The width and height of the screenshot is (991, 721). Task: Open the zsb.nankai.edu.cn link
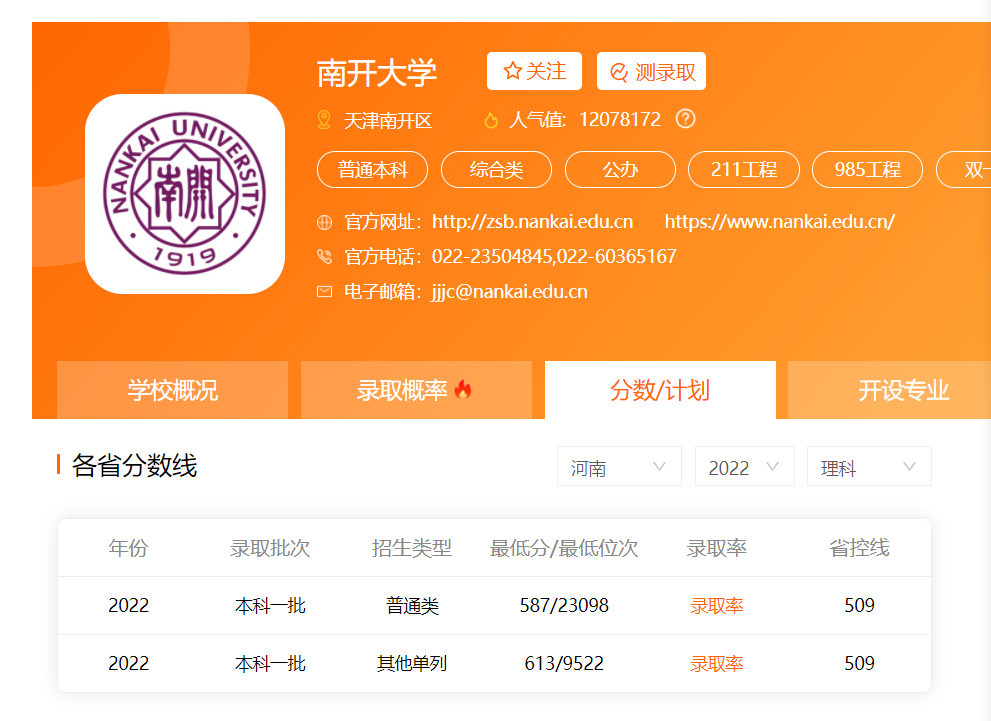532,222
